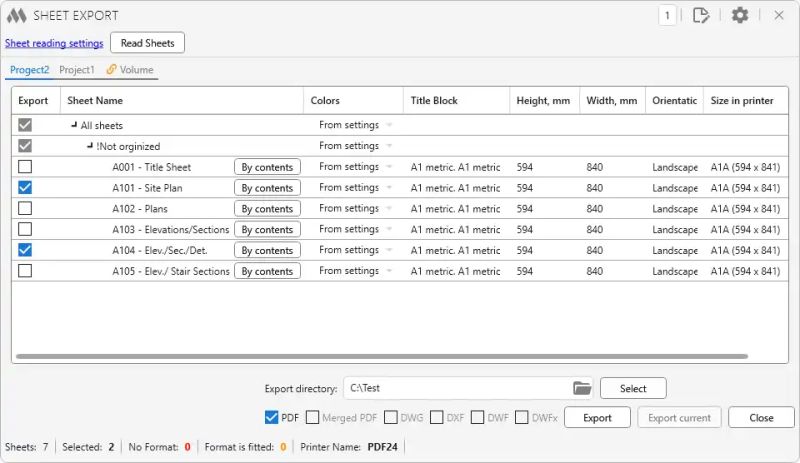Image resolution: width=800 pixels, height=463 pixels.
Task: Click the Colors column header
Action: [x=353, y=101]
